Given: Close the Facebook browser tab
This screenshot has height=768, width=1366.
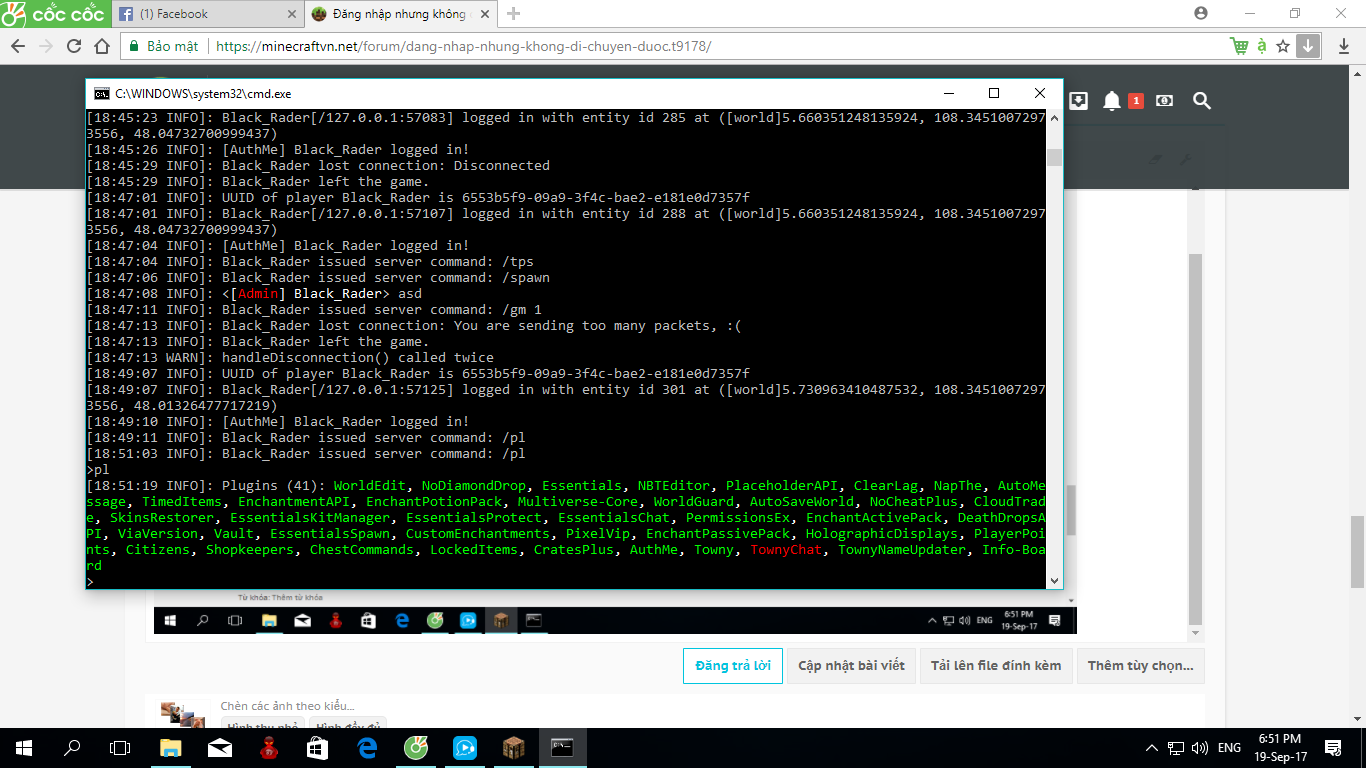Looking at the screenshot, I should pyautogui.click(x=290, y=14).
